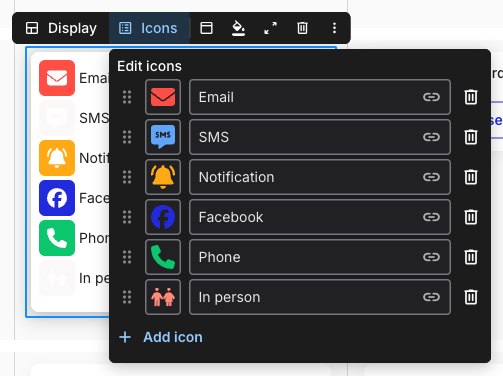Click the 'Edit icons' panel heading

(149, 66)
